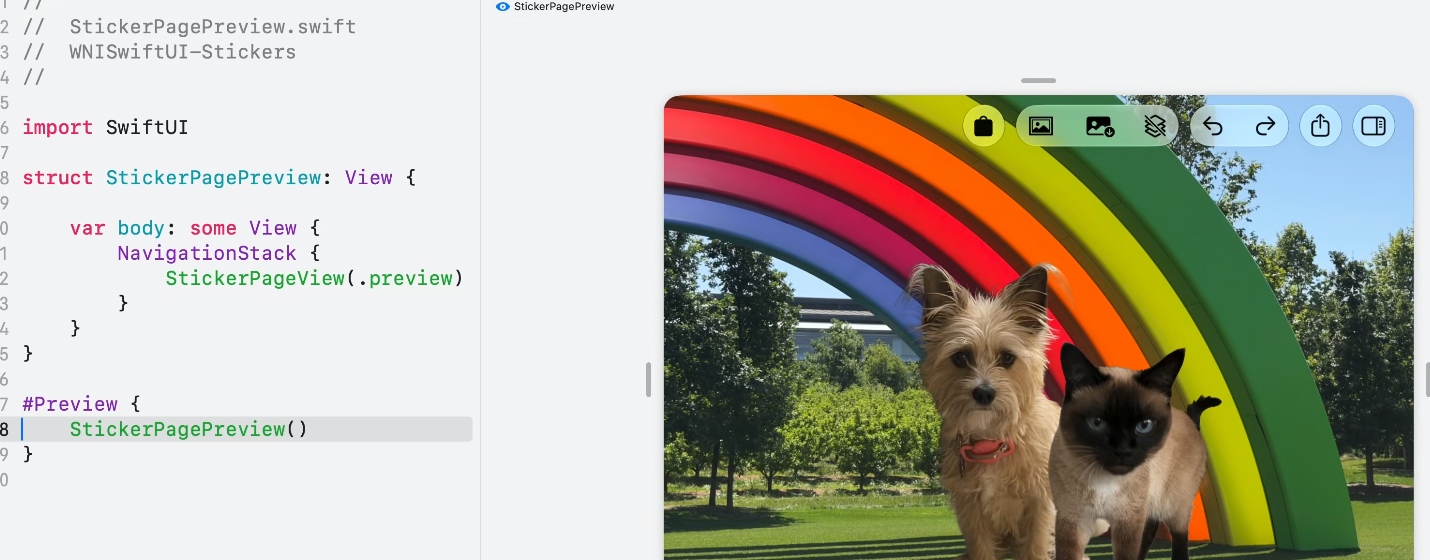Click the 'NavigationStack' keyword
This screenshot has height=560, width=1430.
[x=207, y=253]
